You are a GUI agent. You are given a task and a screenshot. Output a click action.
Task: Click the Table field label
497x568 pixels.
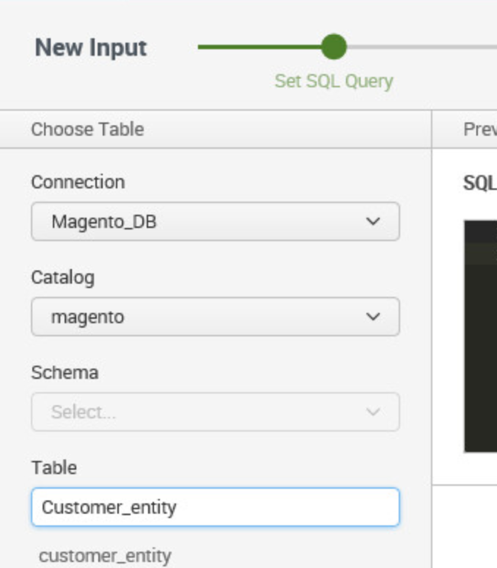pyautogui.click(x=54, y=468)
